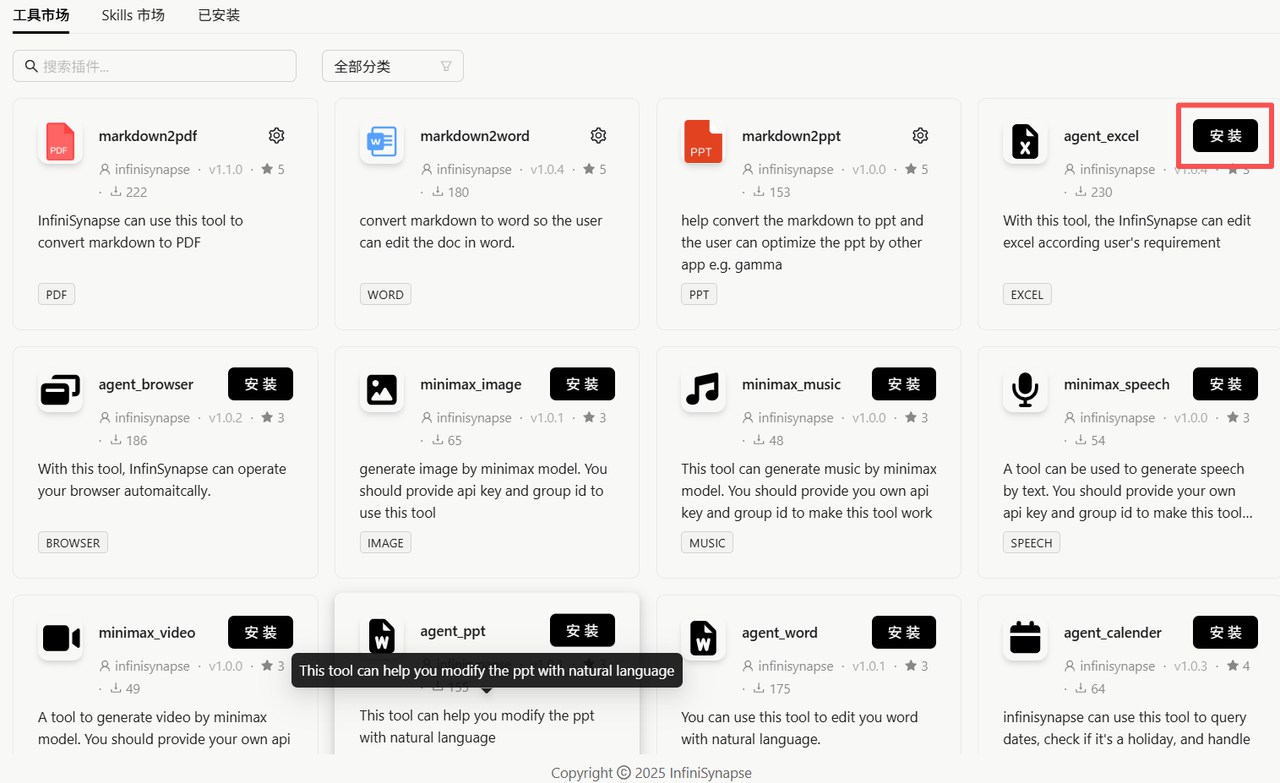
Task: Install the minimax_speech tool
Action: 1225,384
